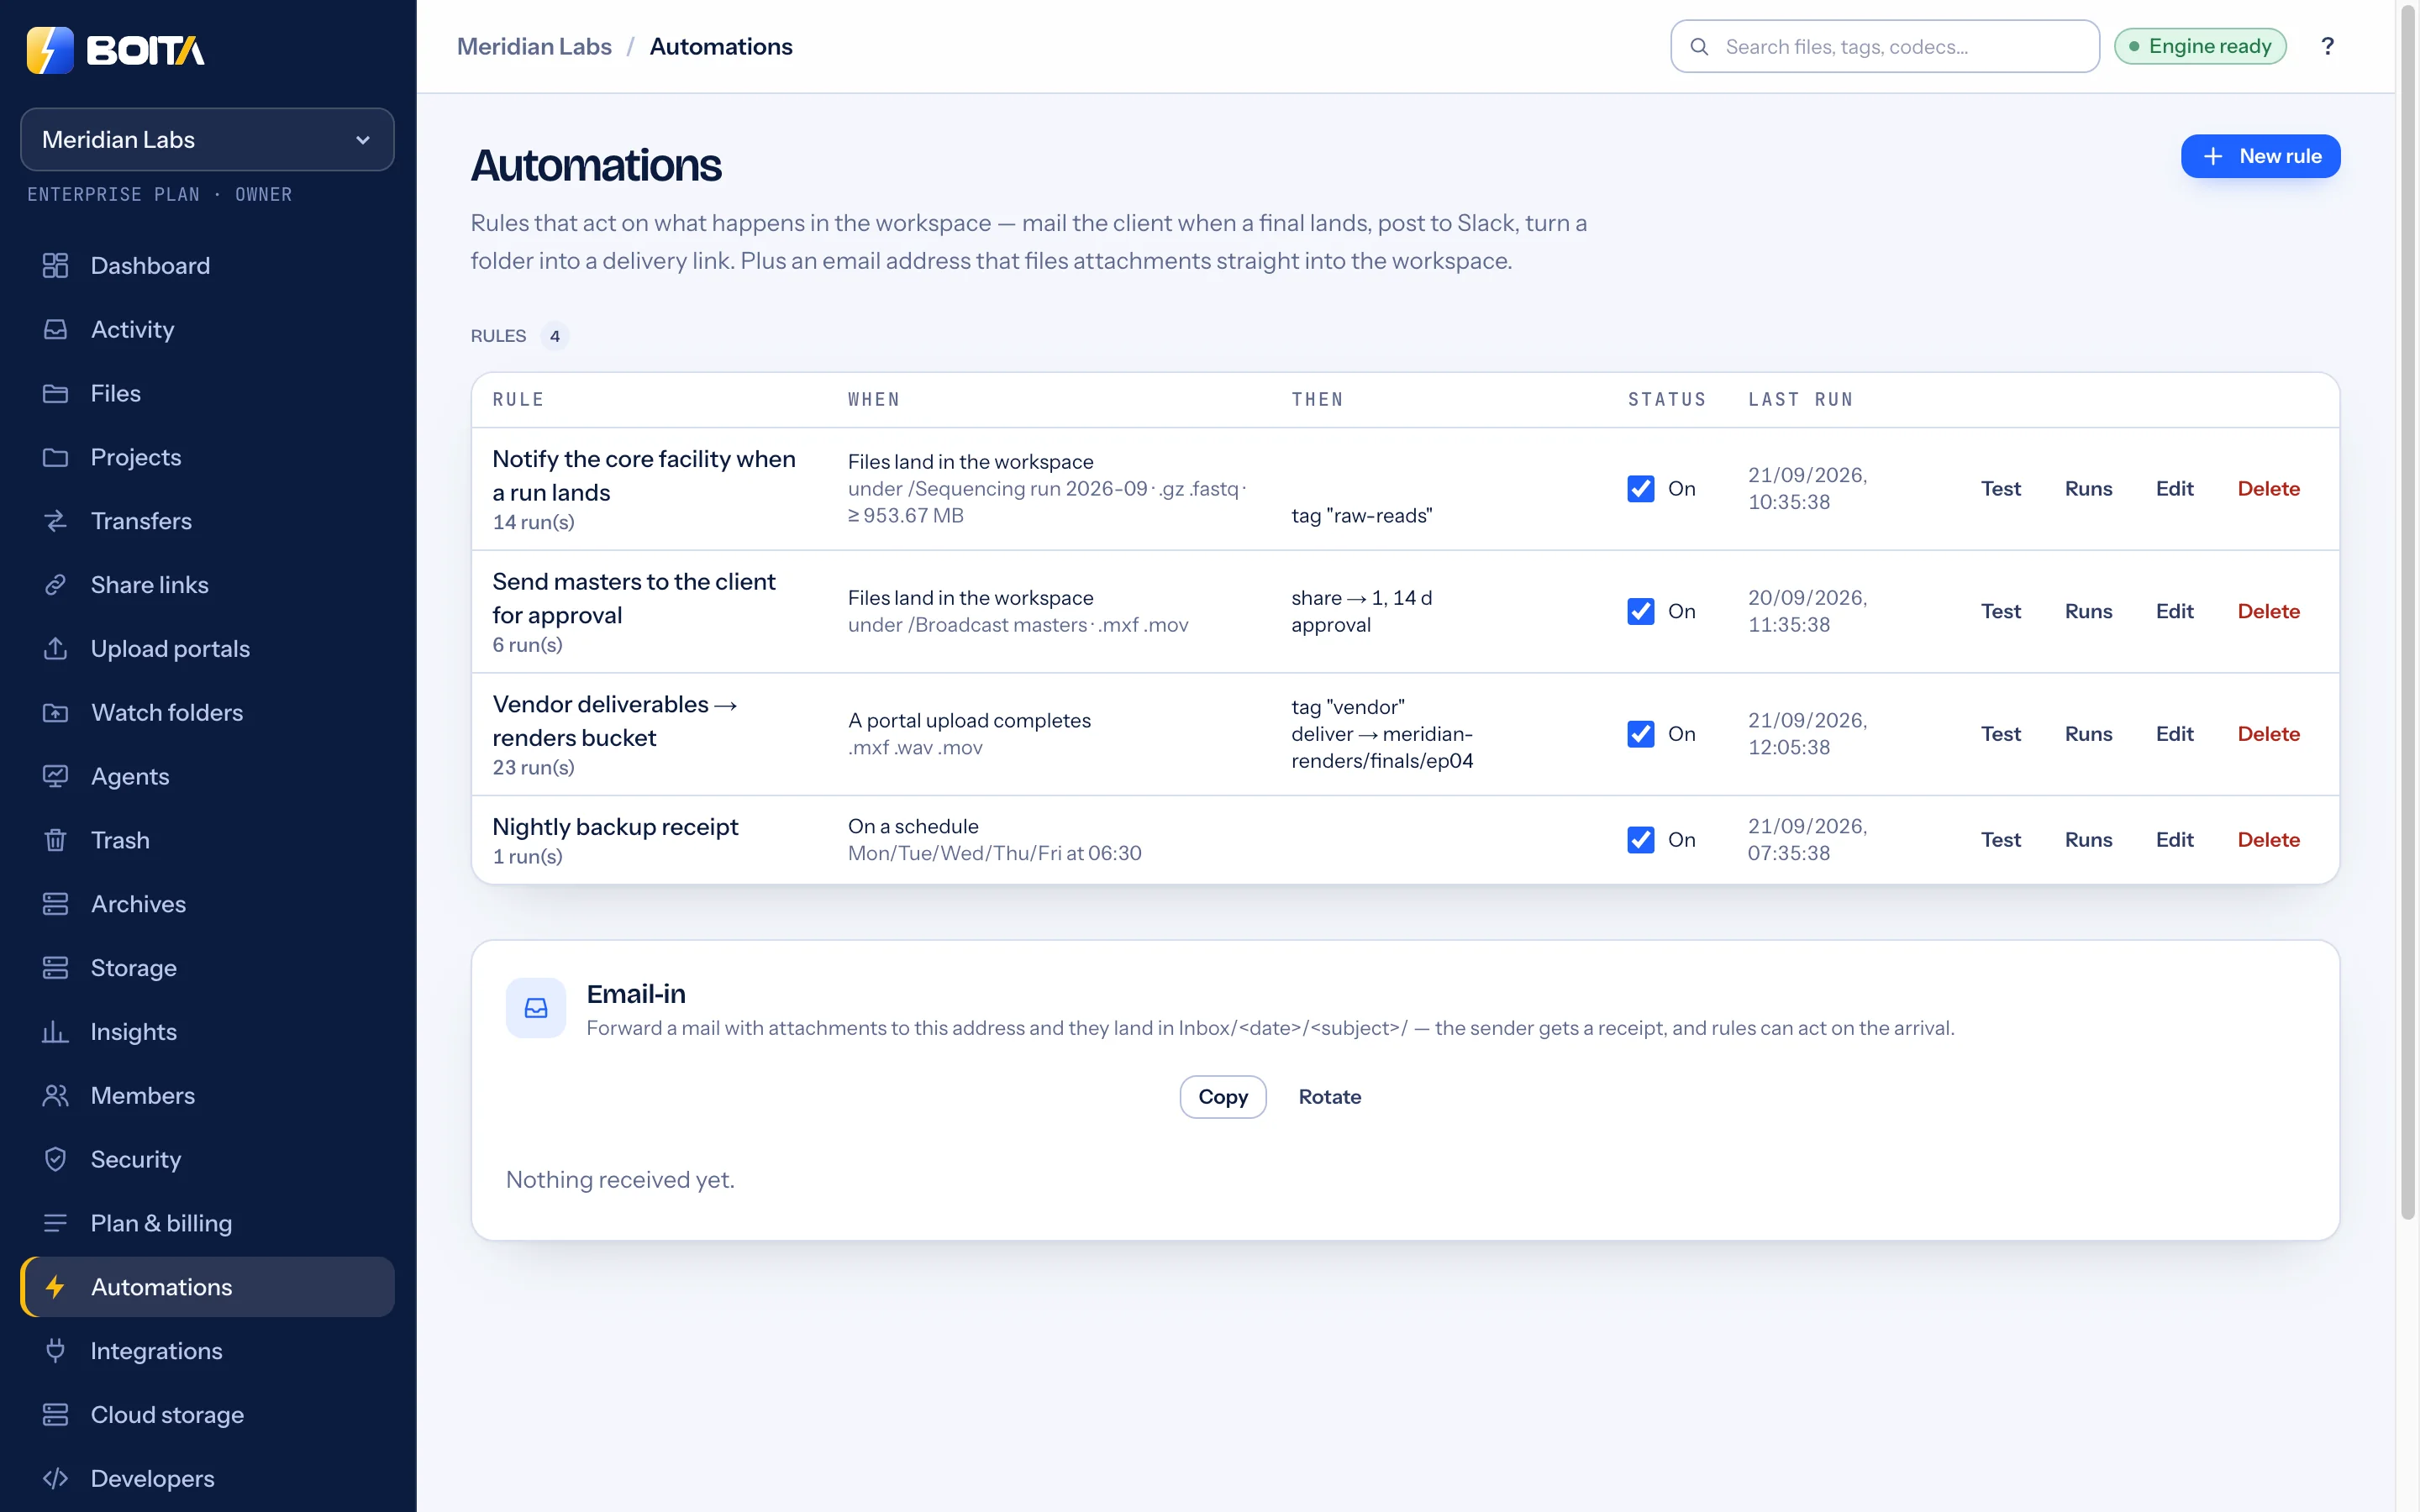Create a New rule
Screen dimensions: 2420x1512
pyautogui.click(x=2260, y=156)
